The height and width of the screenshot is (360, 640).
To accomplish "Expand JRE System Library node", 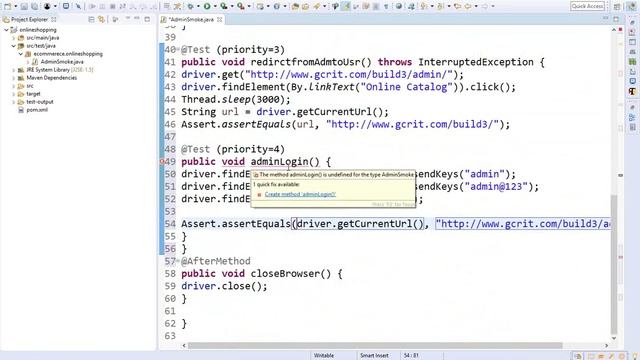I will tap(13, 70).
